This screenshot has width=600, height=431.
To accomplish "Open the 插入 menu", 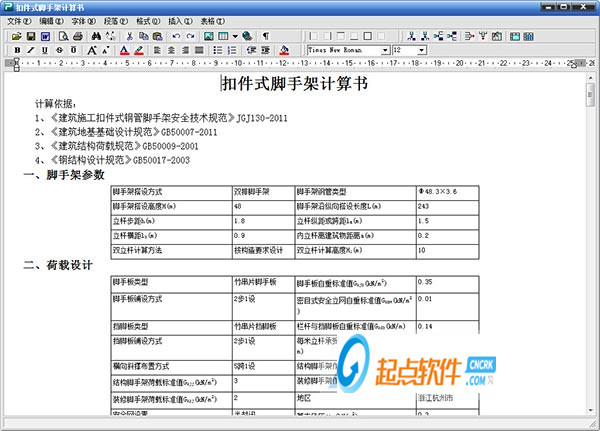I will 180,21.
